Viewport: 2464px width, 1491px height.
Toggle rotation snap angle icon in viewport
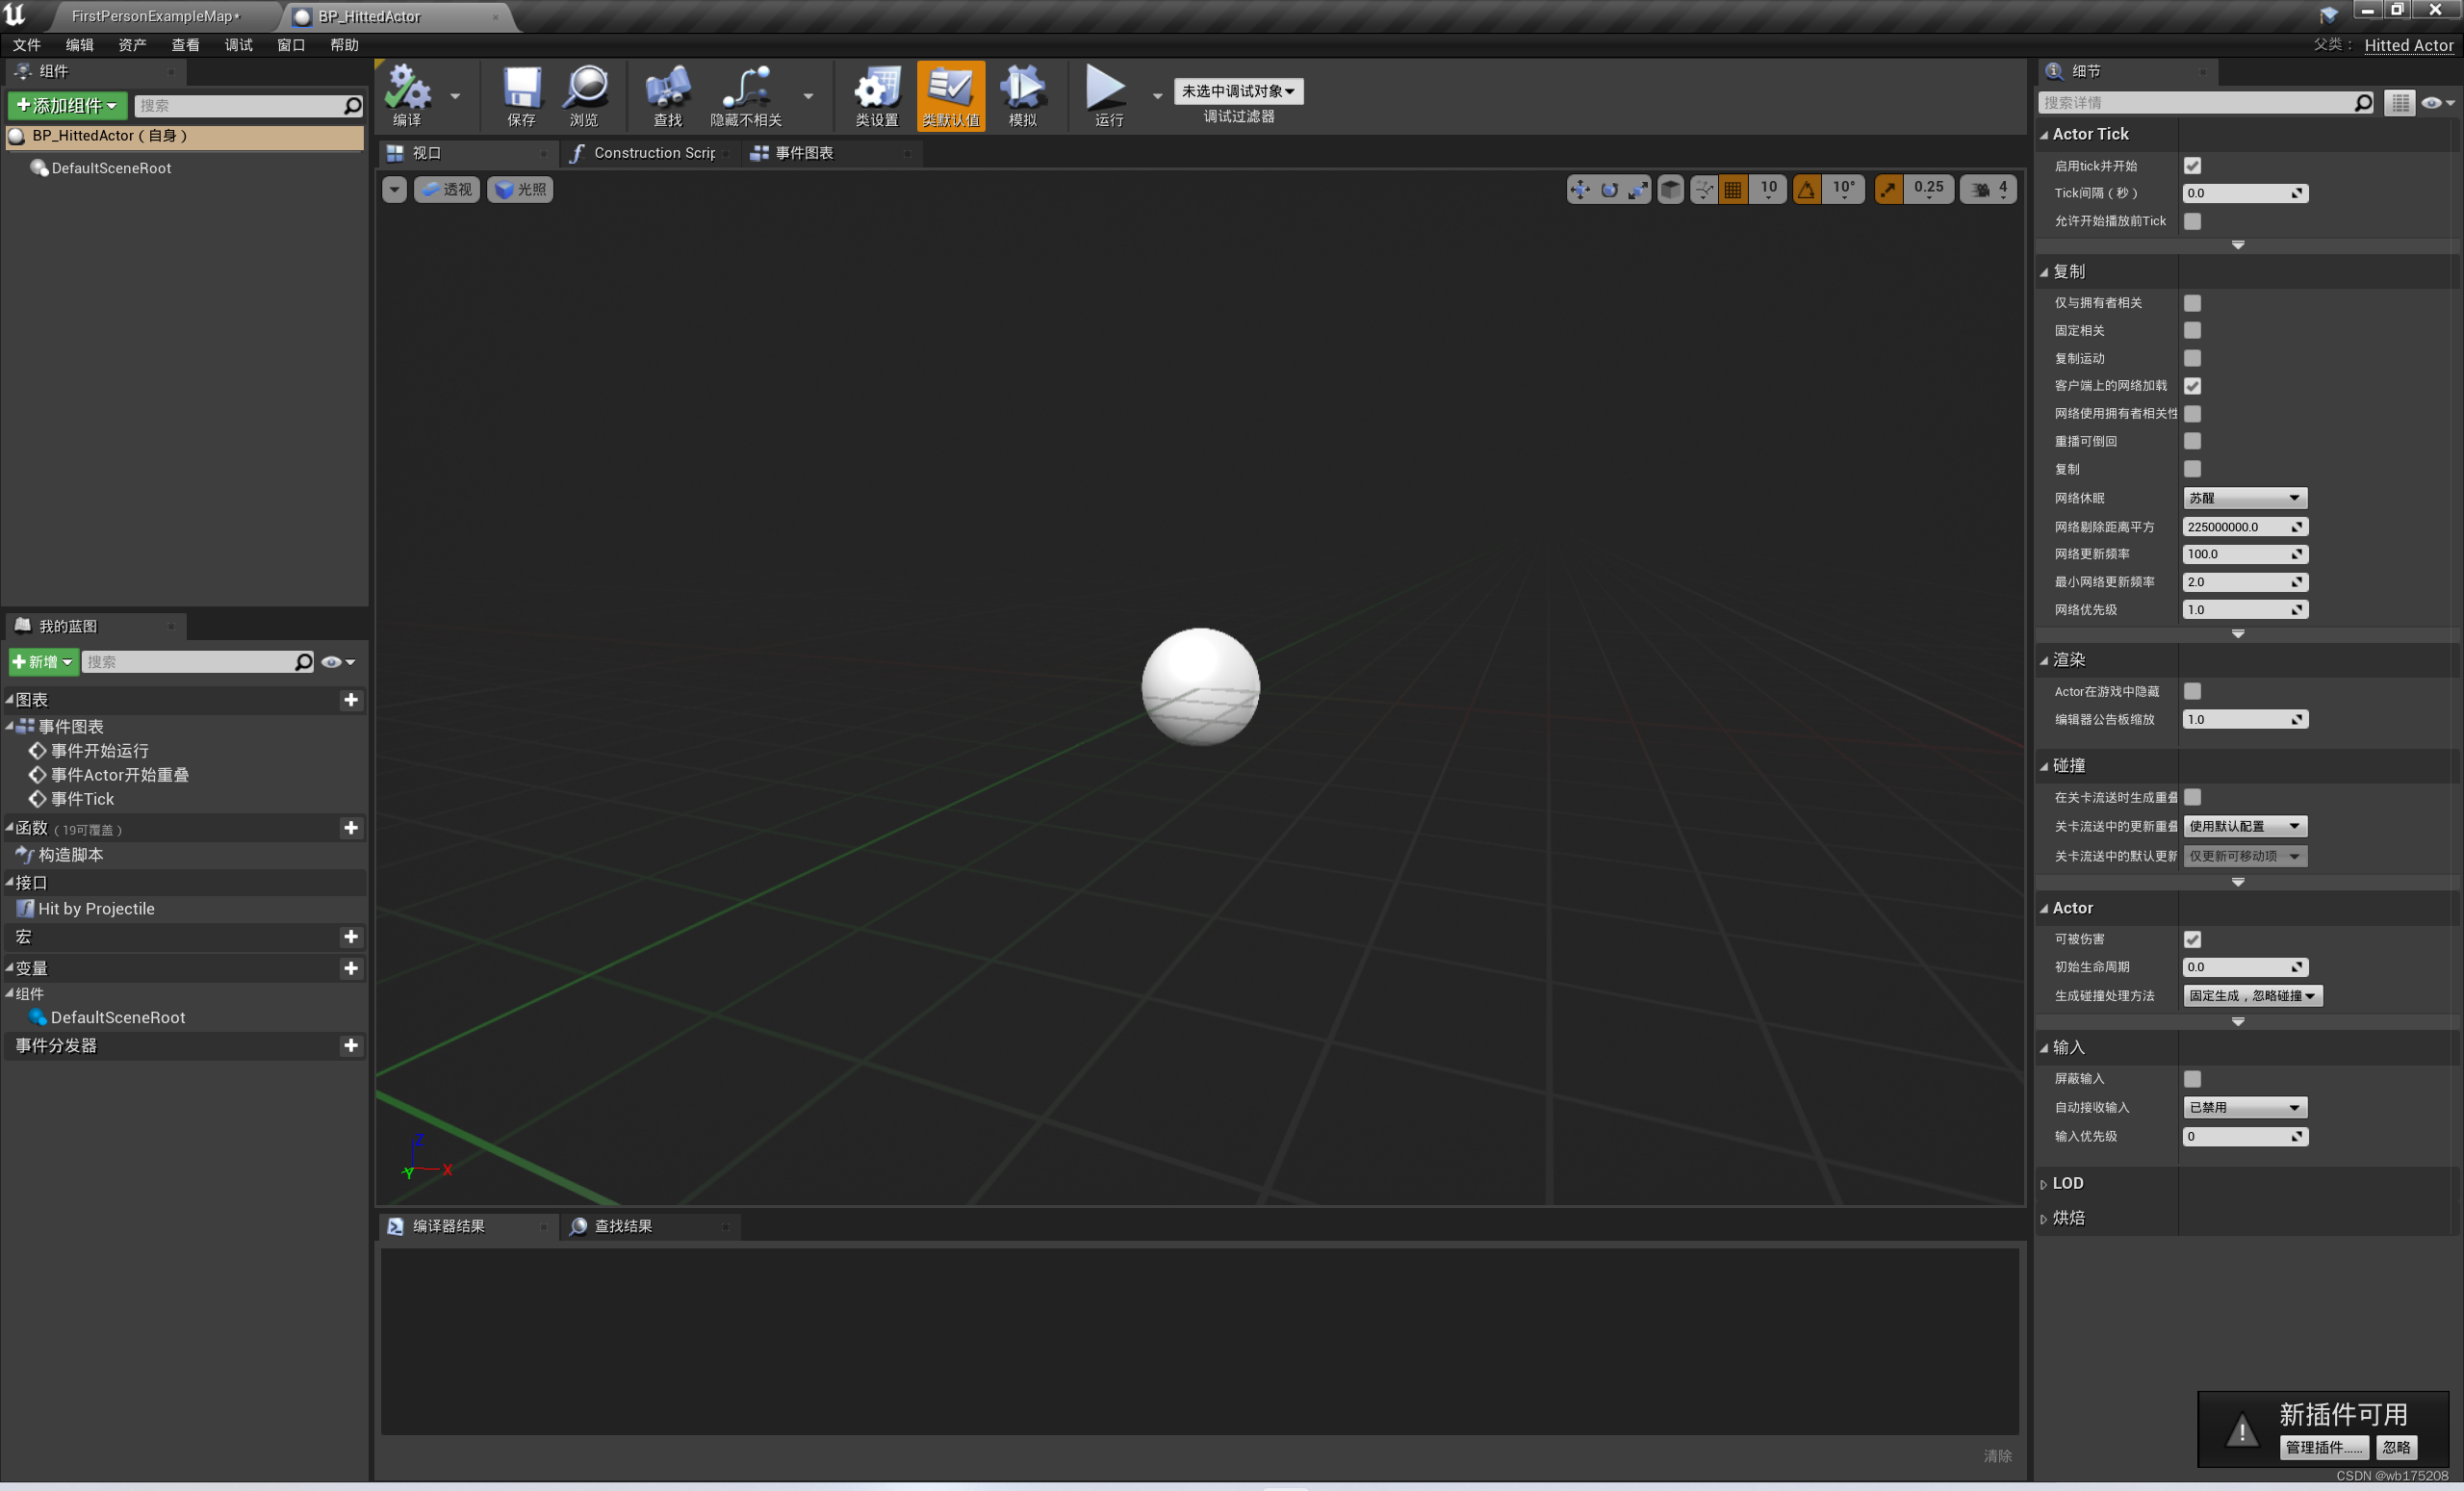[1806, 189]
